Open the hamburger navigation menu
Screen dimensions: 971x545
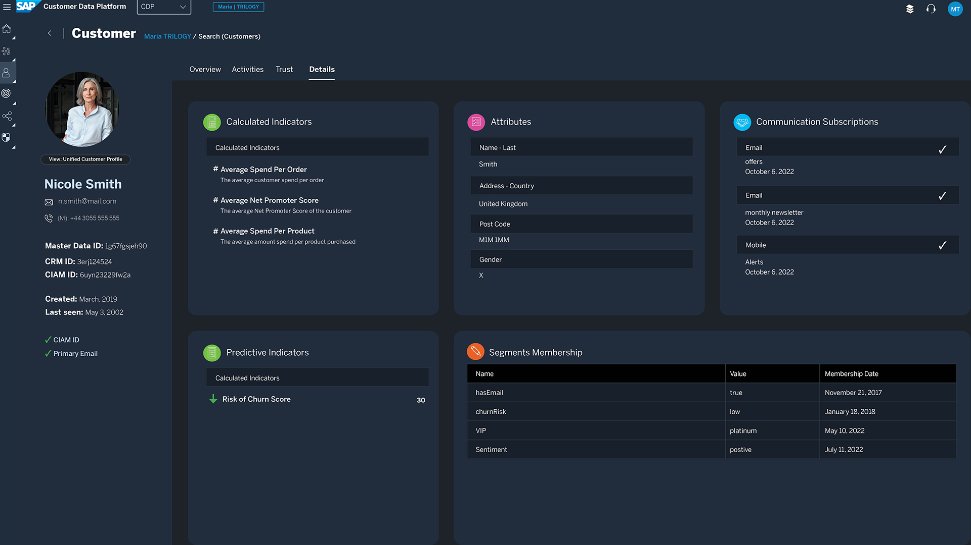(7, 7)
